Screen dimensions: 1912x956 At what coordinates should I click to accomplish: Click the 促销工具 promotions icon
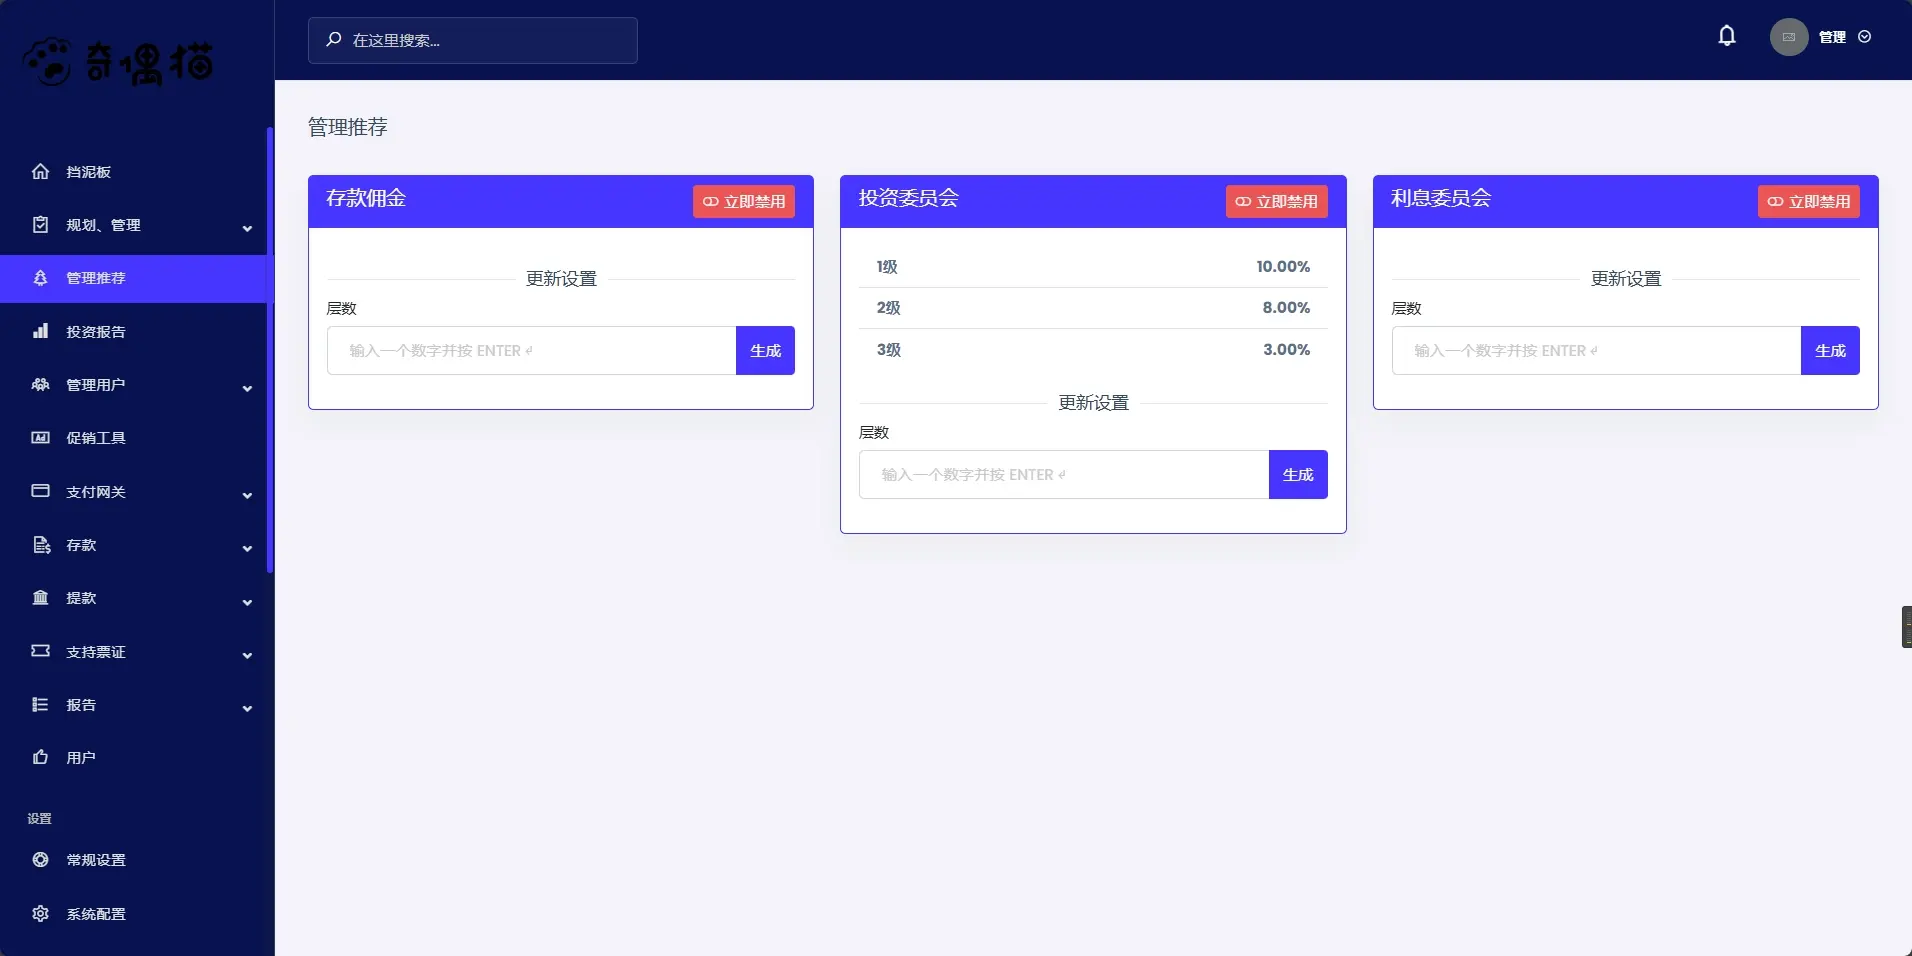click(40, 438)
